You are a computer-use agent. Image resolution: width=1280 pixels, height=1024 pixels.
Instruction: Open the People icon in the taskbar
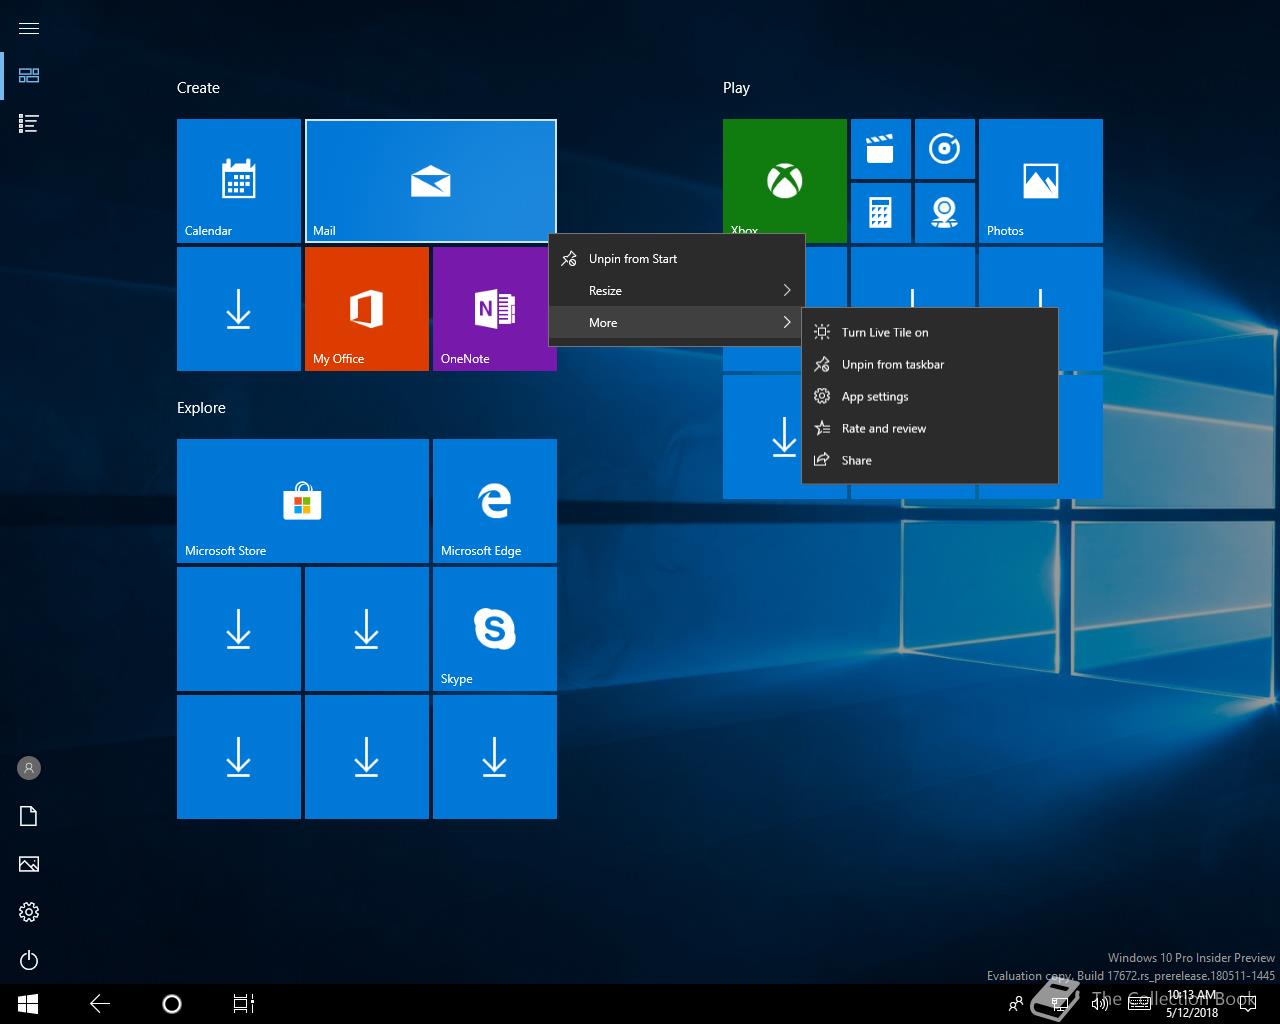click(x=1016, y=1004)
